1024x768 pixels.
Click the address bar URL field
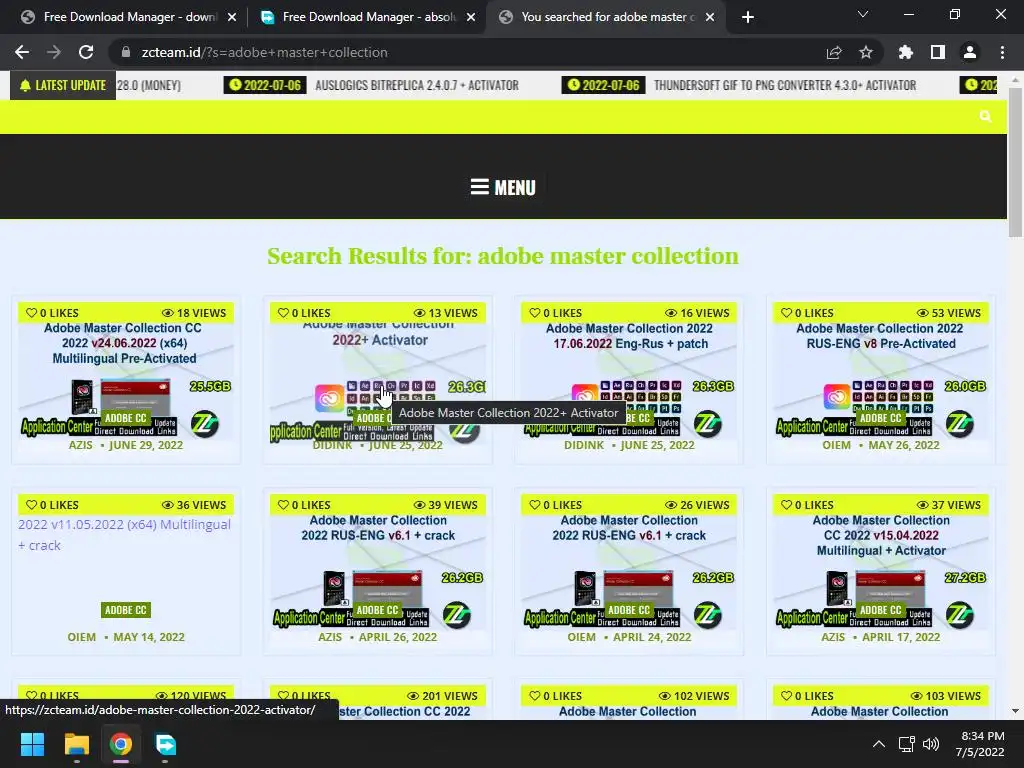(x=470, y=52)
